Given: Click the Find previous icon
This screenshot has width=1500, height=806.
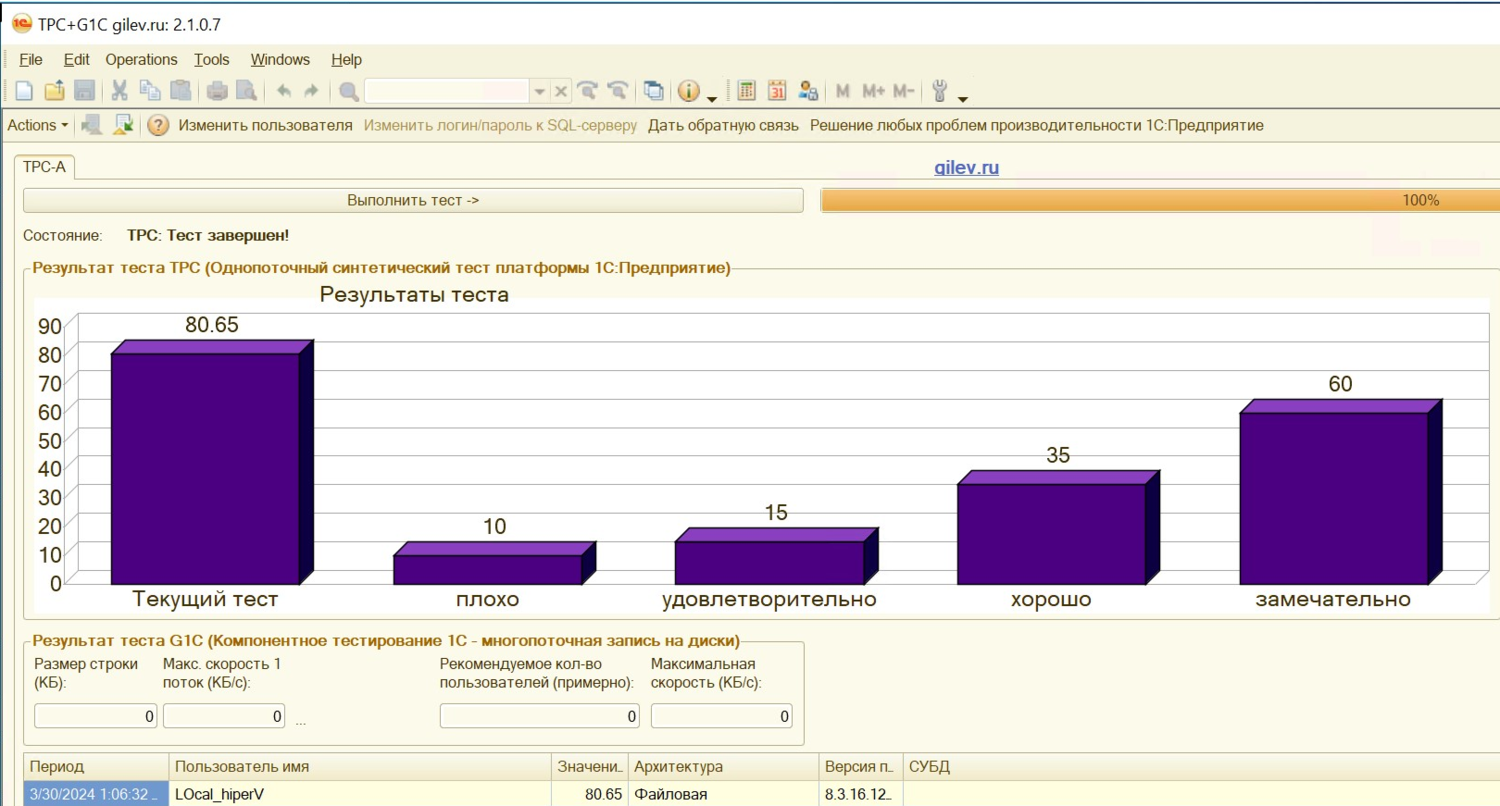Looking at the screenshot, I should tap(618, 91).
